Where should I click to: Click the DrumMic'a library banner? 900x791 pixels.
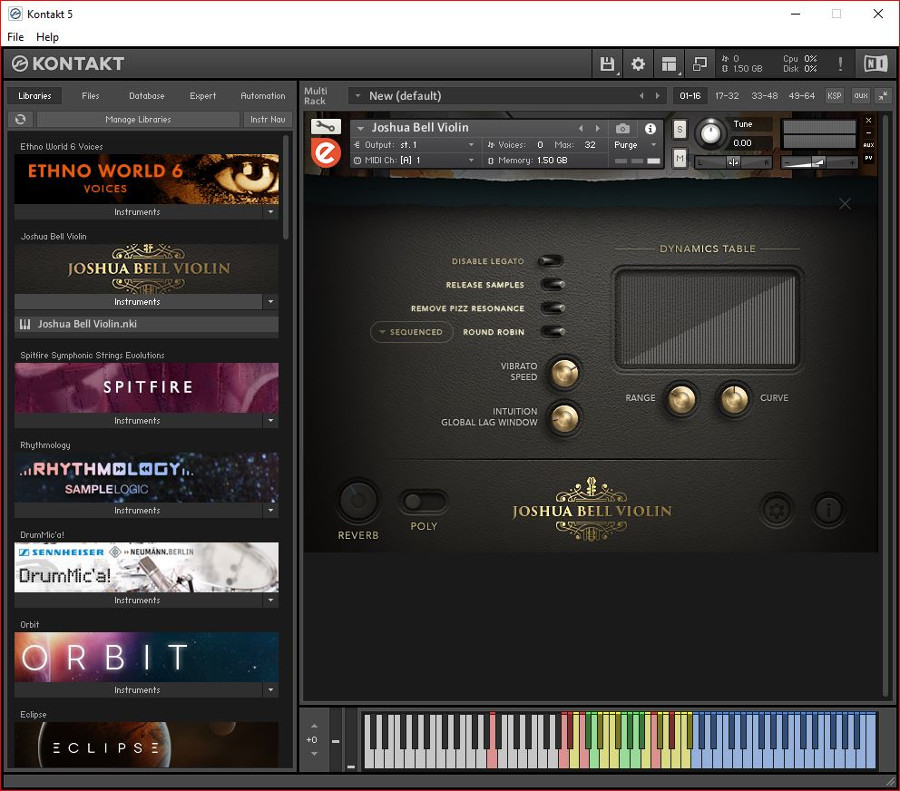click(x=146, y=567)
